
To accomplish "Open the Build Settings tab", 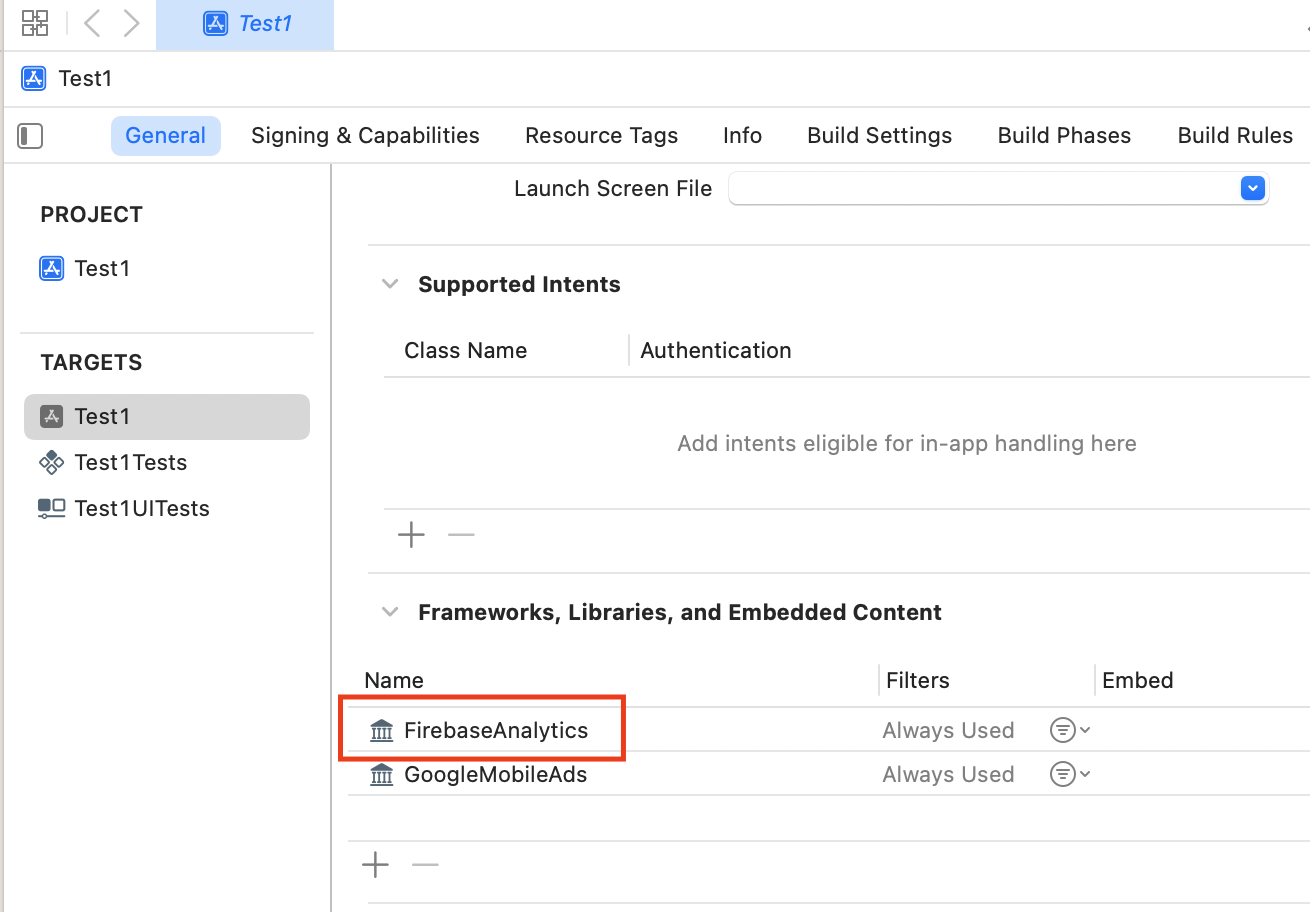I will pos(879,136).
